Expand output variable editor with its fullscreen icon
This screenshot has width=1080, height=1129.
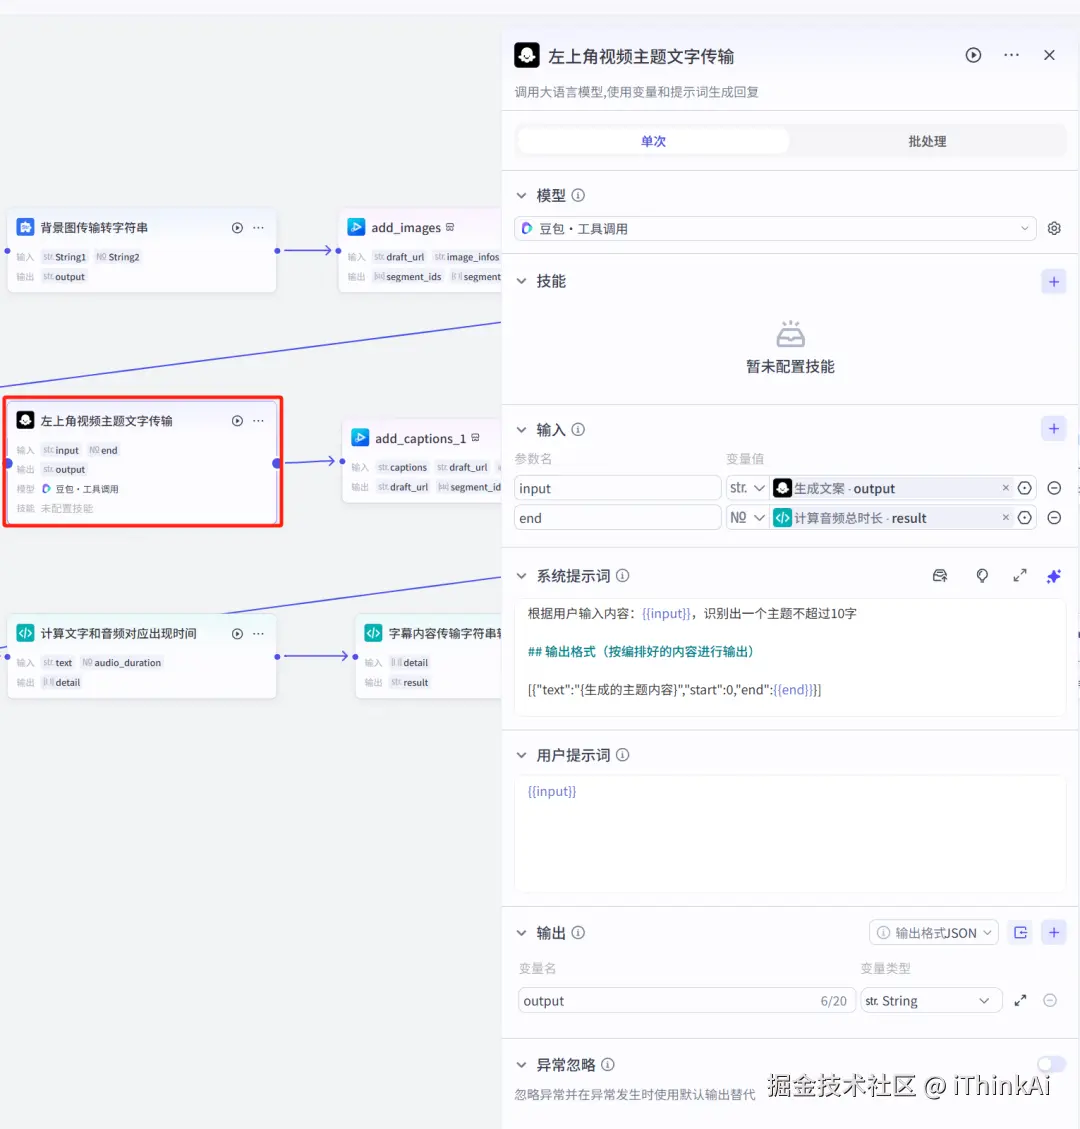pyautogui.click(x=1019, y=1000)
